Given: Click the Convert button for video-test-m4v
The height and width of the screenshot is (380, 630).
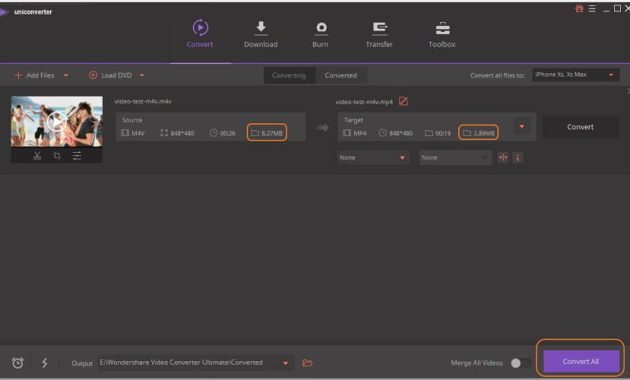Looking at the screenshot, I should 580,127.
